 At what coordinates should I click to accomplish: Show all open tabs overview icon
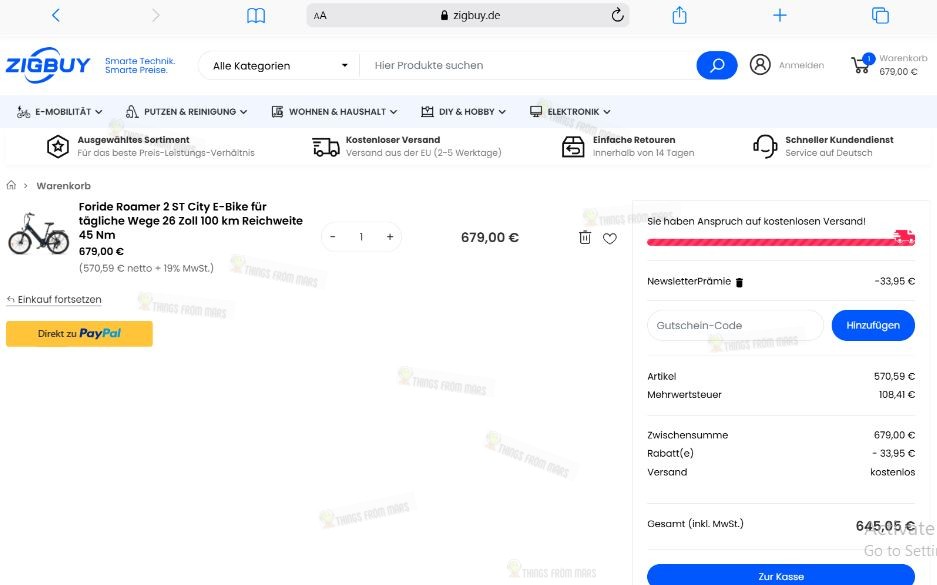click(880, 16)
